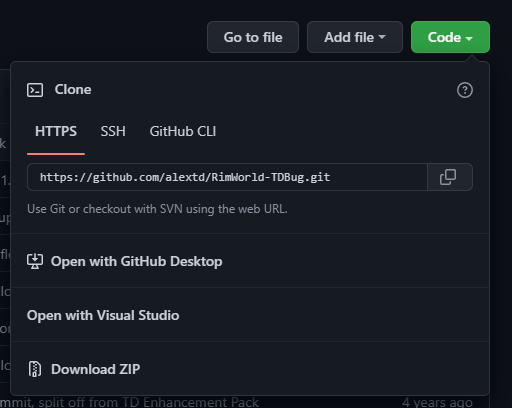512x408 pixels.
Task: Click the repository clone URL field
Action: click(227, 177)
